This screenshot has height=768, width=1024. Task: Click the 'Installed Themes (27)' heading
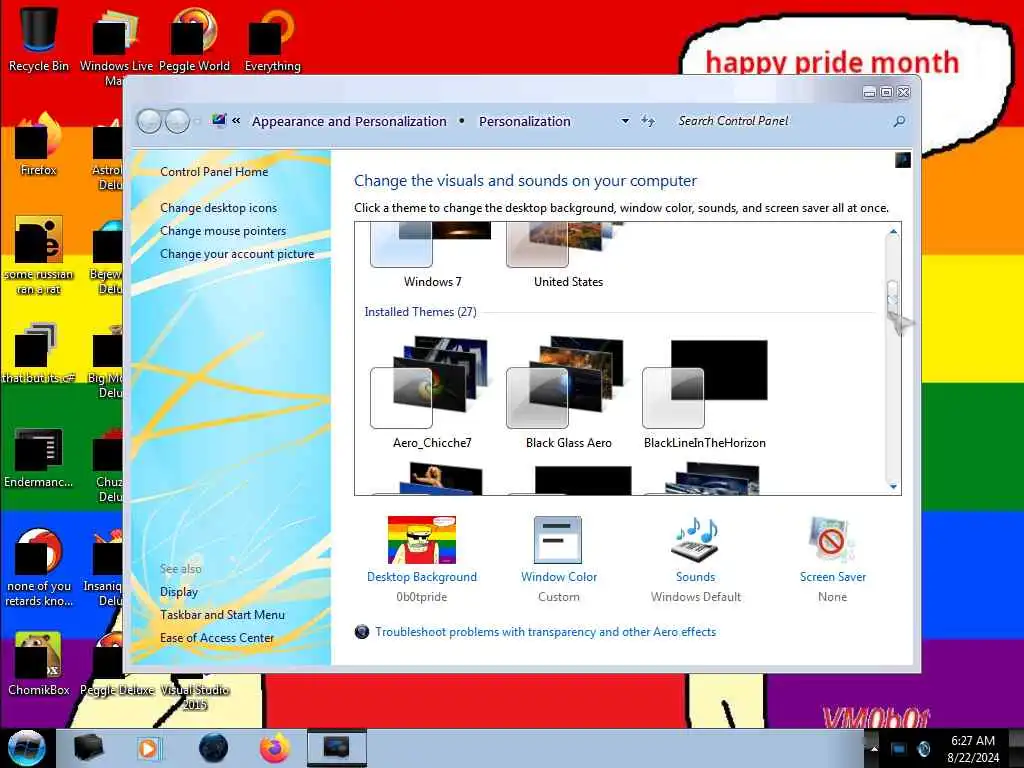421,312
